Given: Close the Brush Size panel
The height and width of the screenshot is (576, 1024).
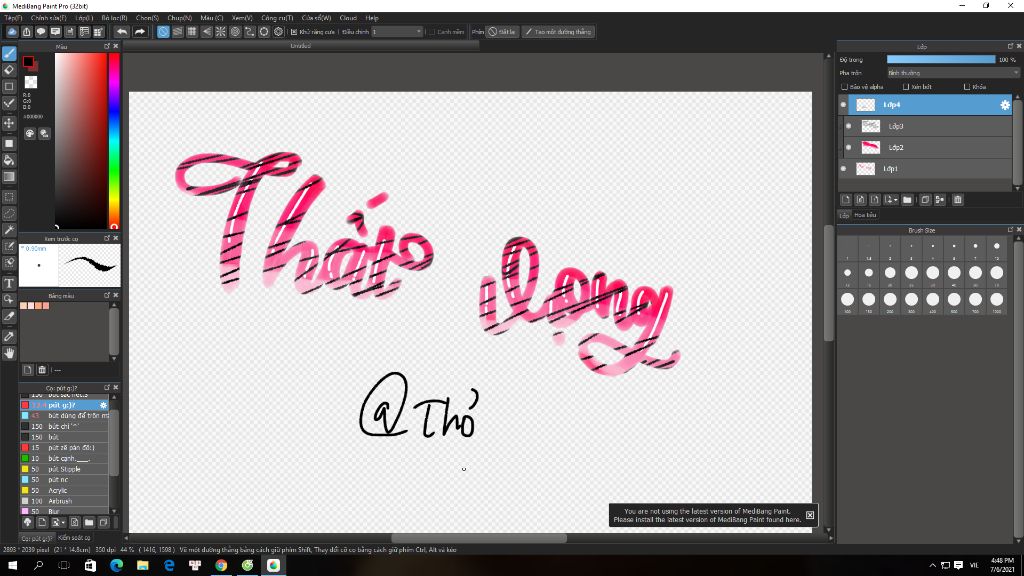Looking at the screenshot, I should 1019,230.
